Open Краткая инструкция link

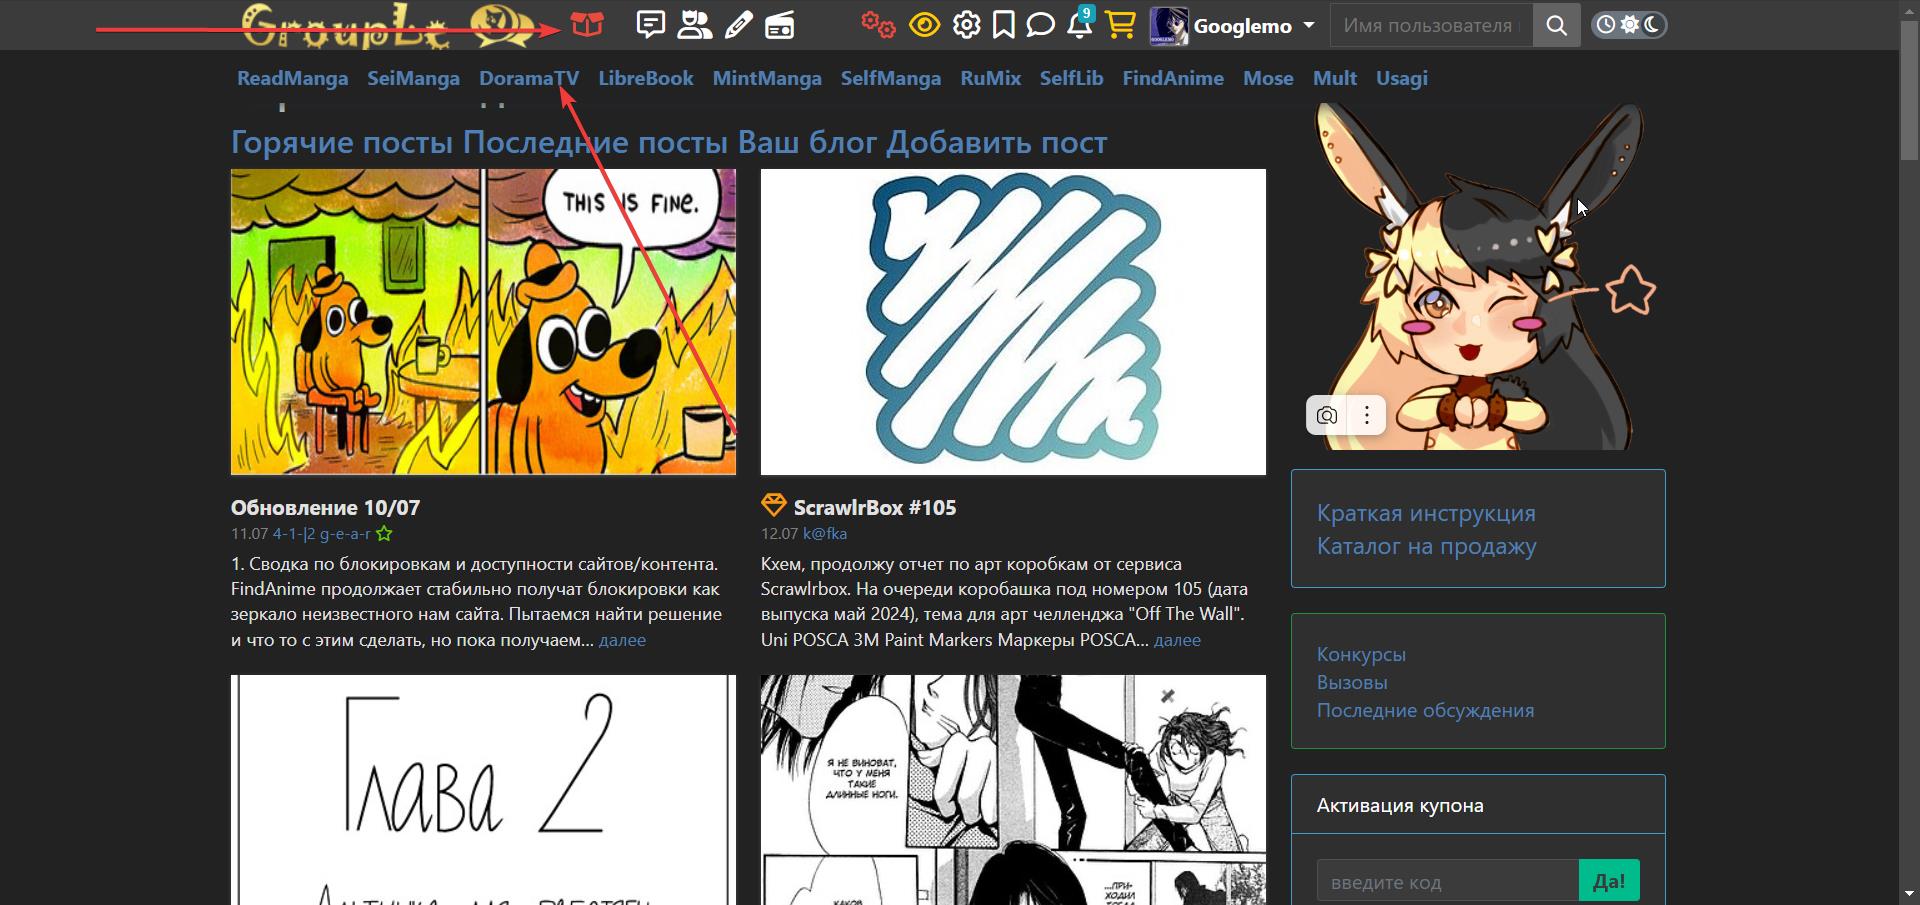[1426, 513]
